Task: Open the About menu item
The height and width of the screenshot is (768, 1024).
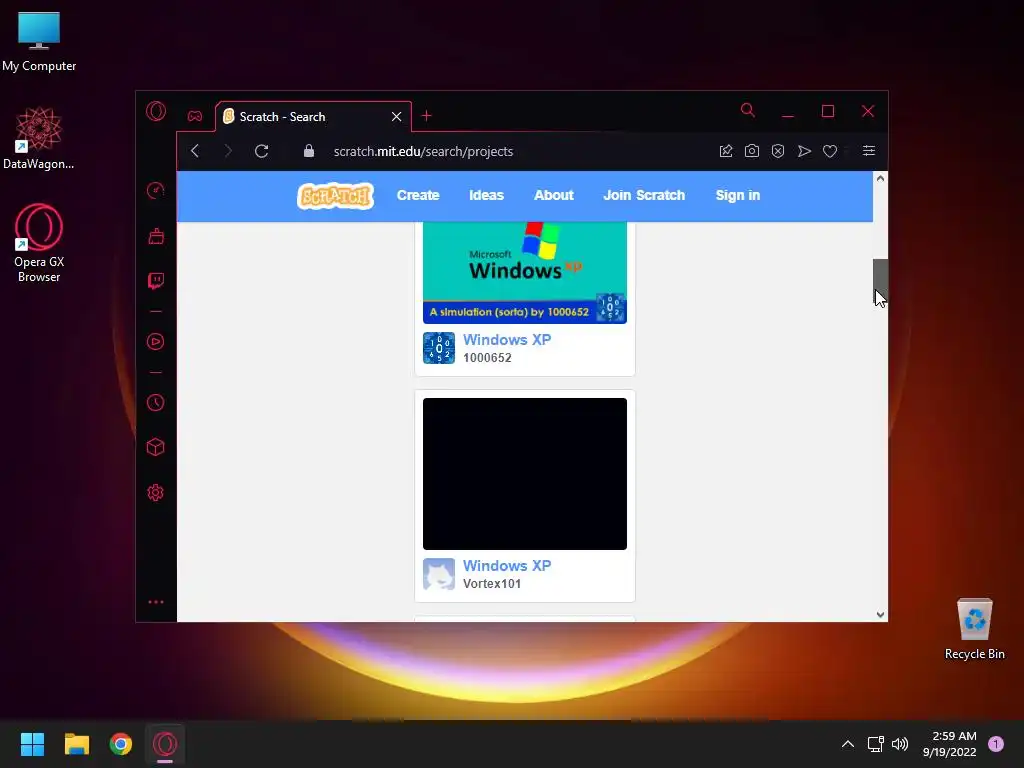Action: [x=554, y=195]
